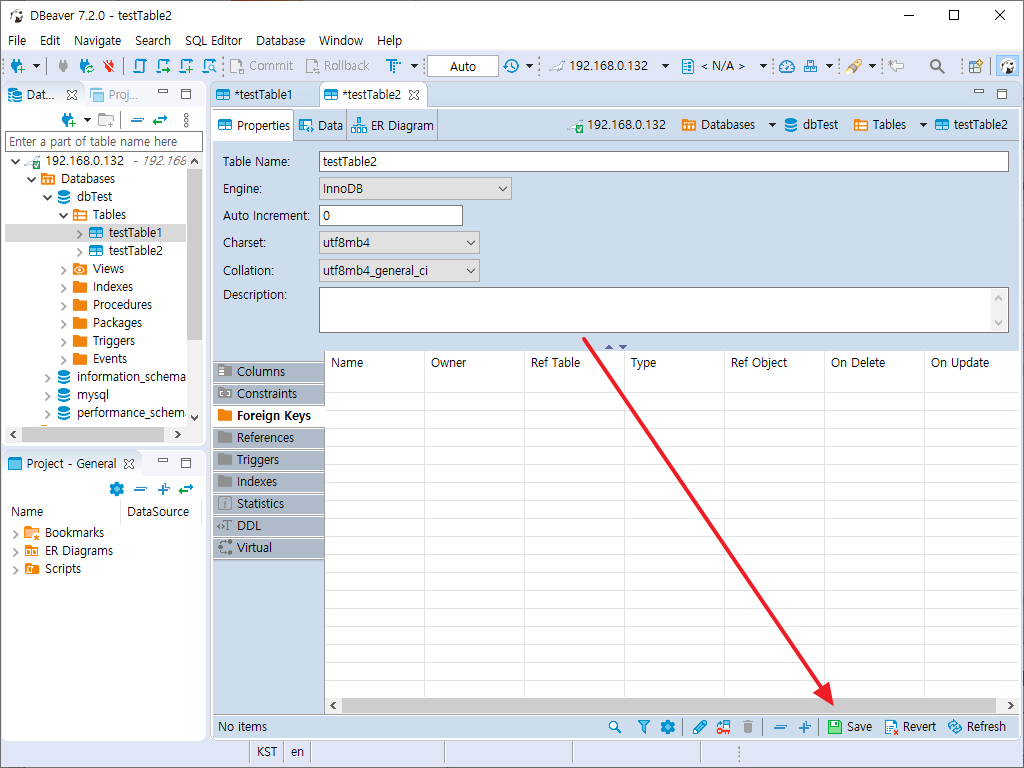The image size is (1024, 768).
Task: Click the filter funnel icon in bottom bar
Action: click(643, 727)
